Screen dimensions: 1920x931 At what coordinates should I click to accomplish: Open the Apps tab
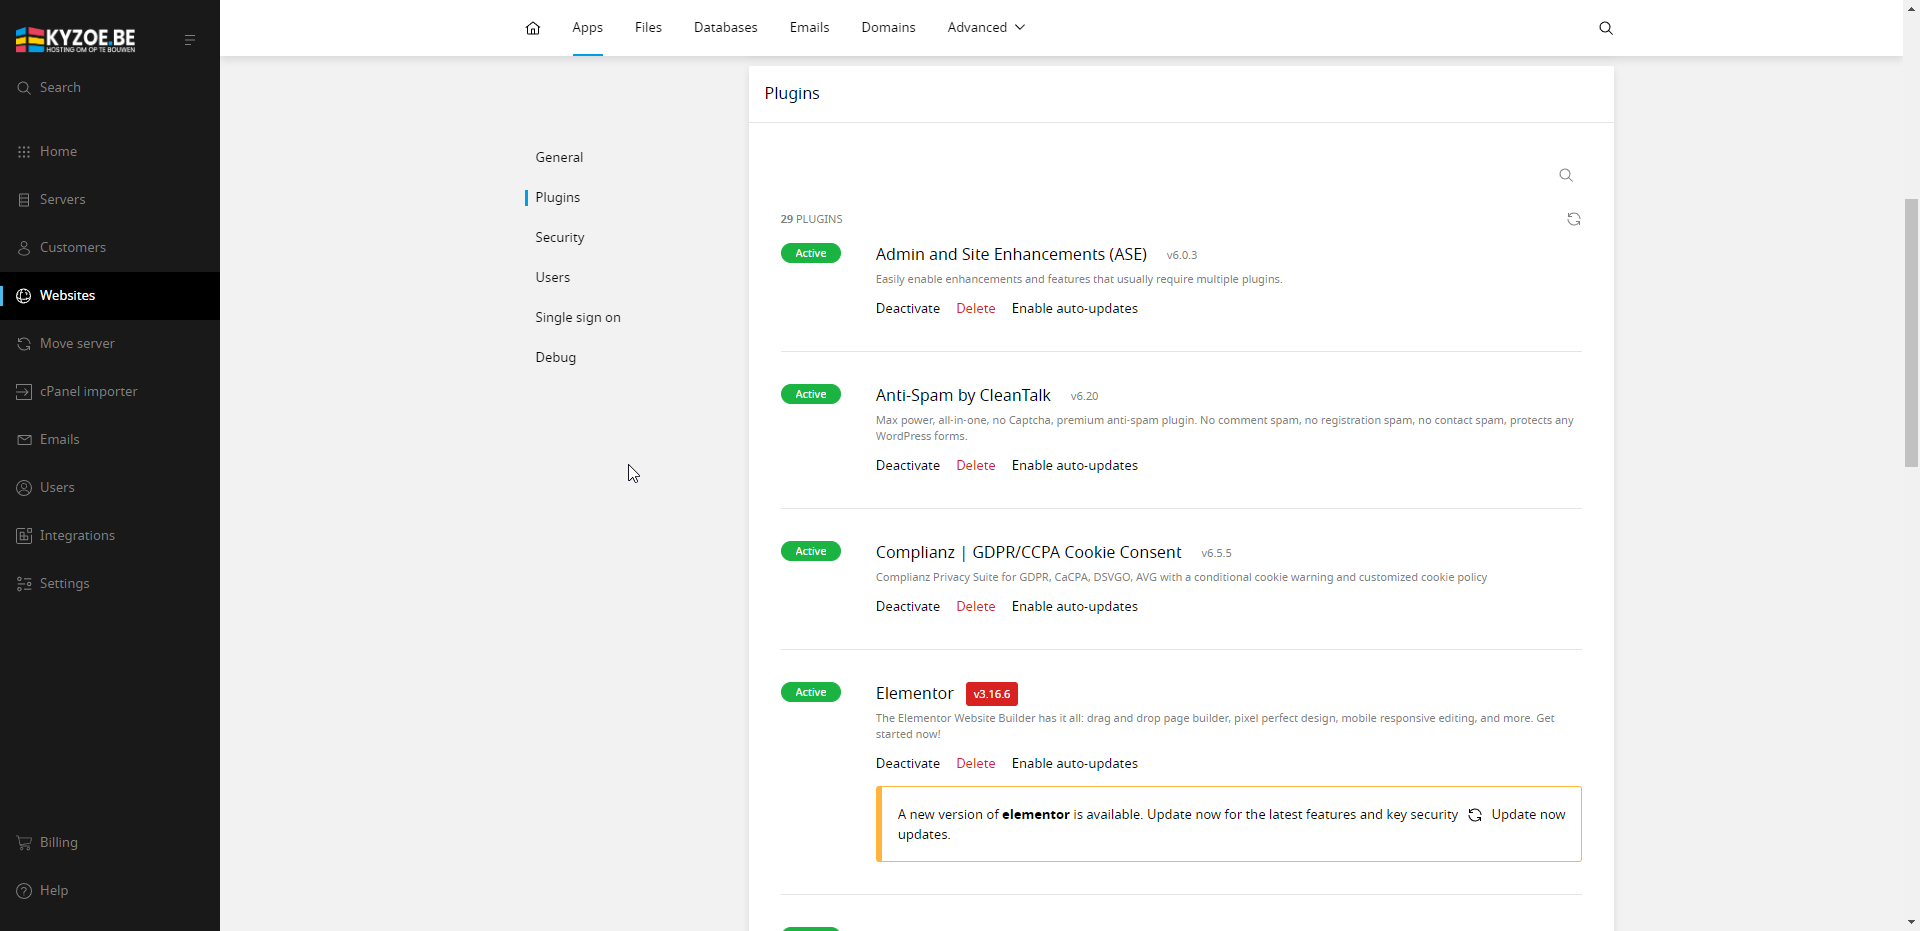tap(588, 28)
